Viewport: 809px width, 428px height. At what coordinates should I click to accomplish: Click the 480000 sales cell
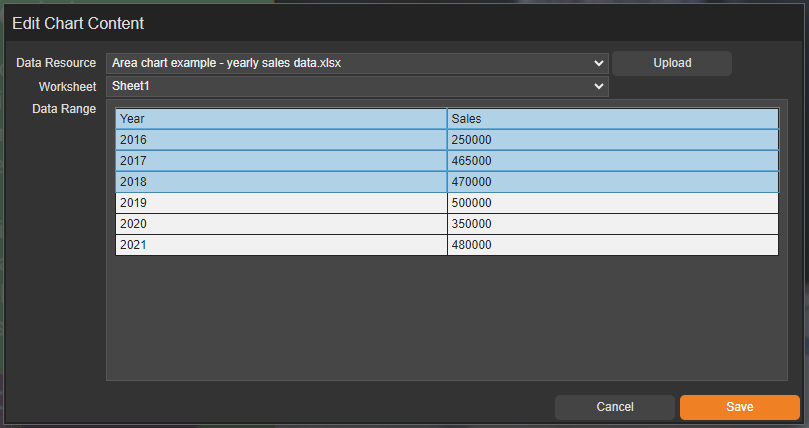coord(612,245)
